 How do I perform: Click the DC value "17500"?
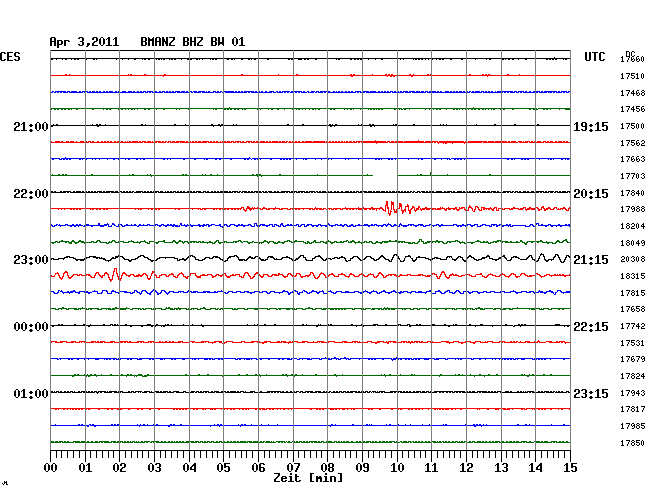click(x=633, y=126)
